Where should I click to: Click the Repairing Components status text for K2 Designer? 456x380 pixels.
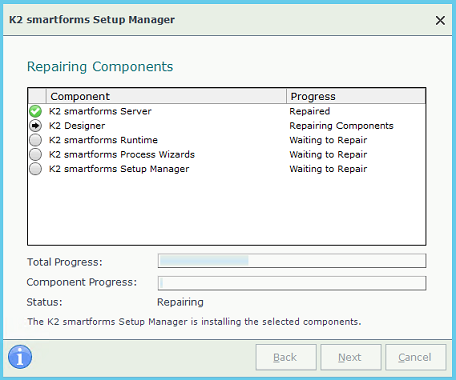pos(341,126)
